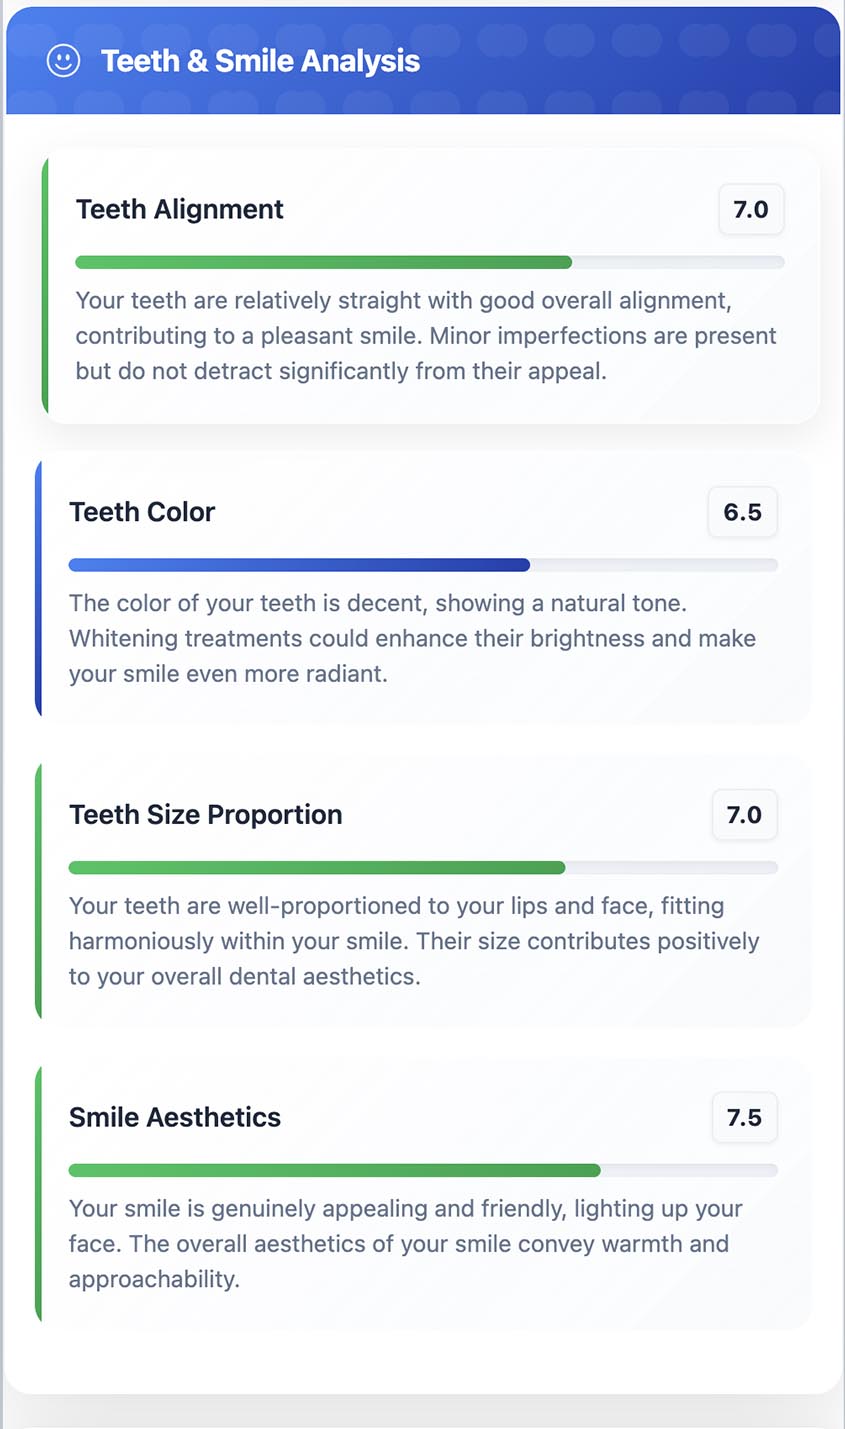The image size is (845, 1429).
Task: Click the Teeth & Smile Analysis title
Action: tap(260, 61)
